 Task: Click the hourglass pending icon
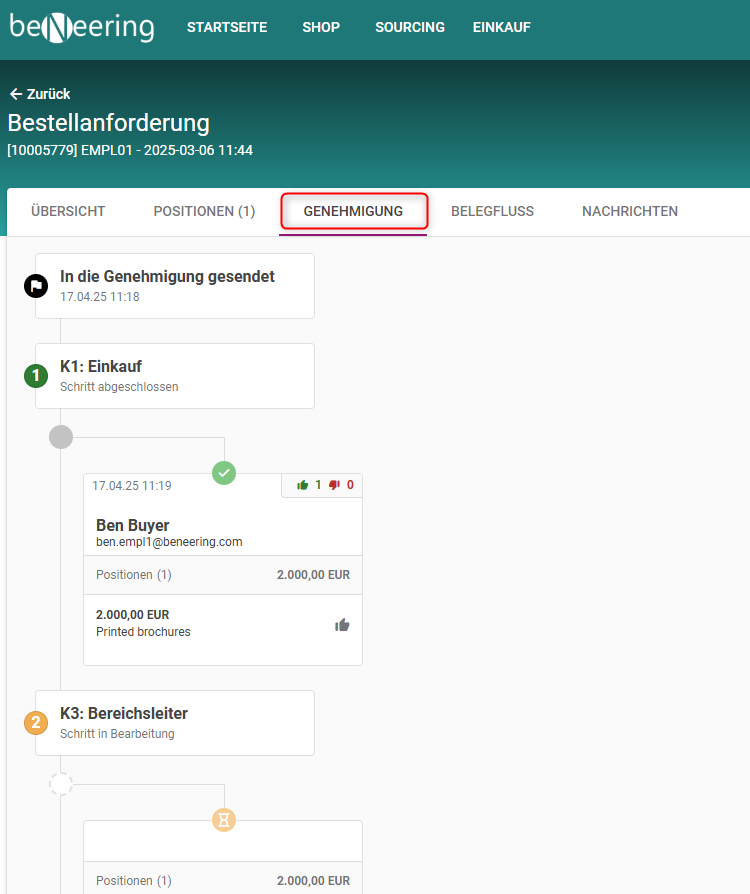click(224, 820)
